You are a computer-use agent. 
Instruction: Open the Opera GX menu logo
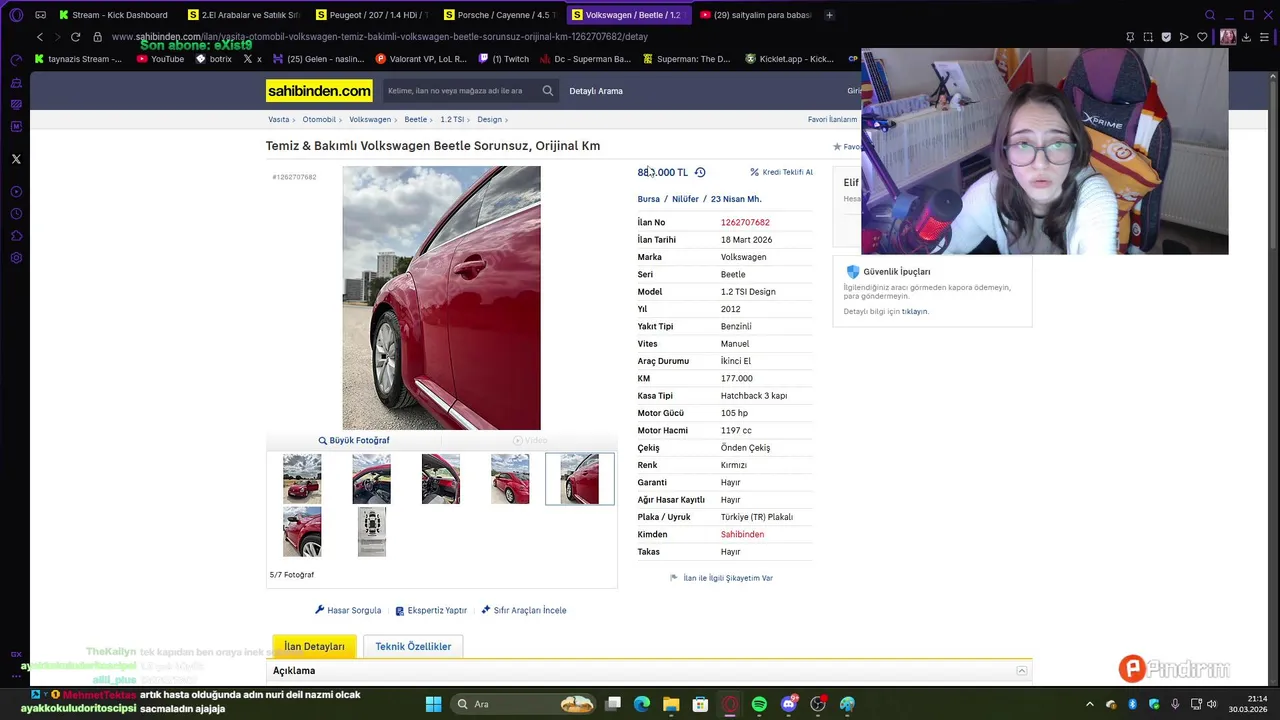(x=16, y=15)
